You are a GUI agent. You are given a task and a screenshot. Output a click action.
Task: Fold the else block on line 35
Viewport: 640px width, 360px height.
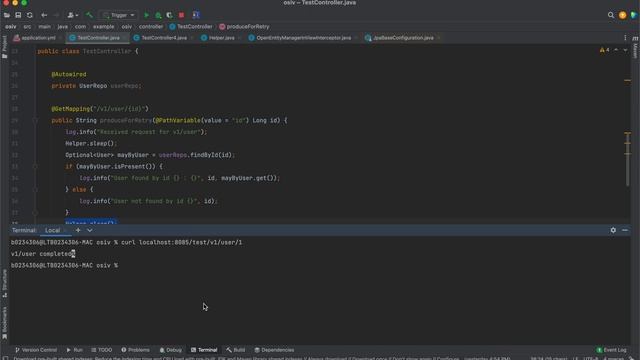pos(35,190)
